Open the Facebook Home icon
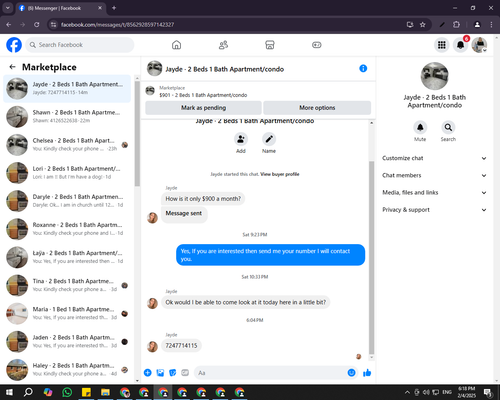Screen dimensions: 500x400 (176, 45)
